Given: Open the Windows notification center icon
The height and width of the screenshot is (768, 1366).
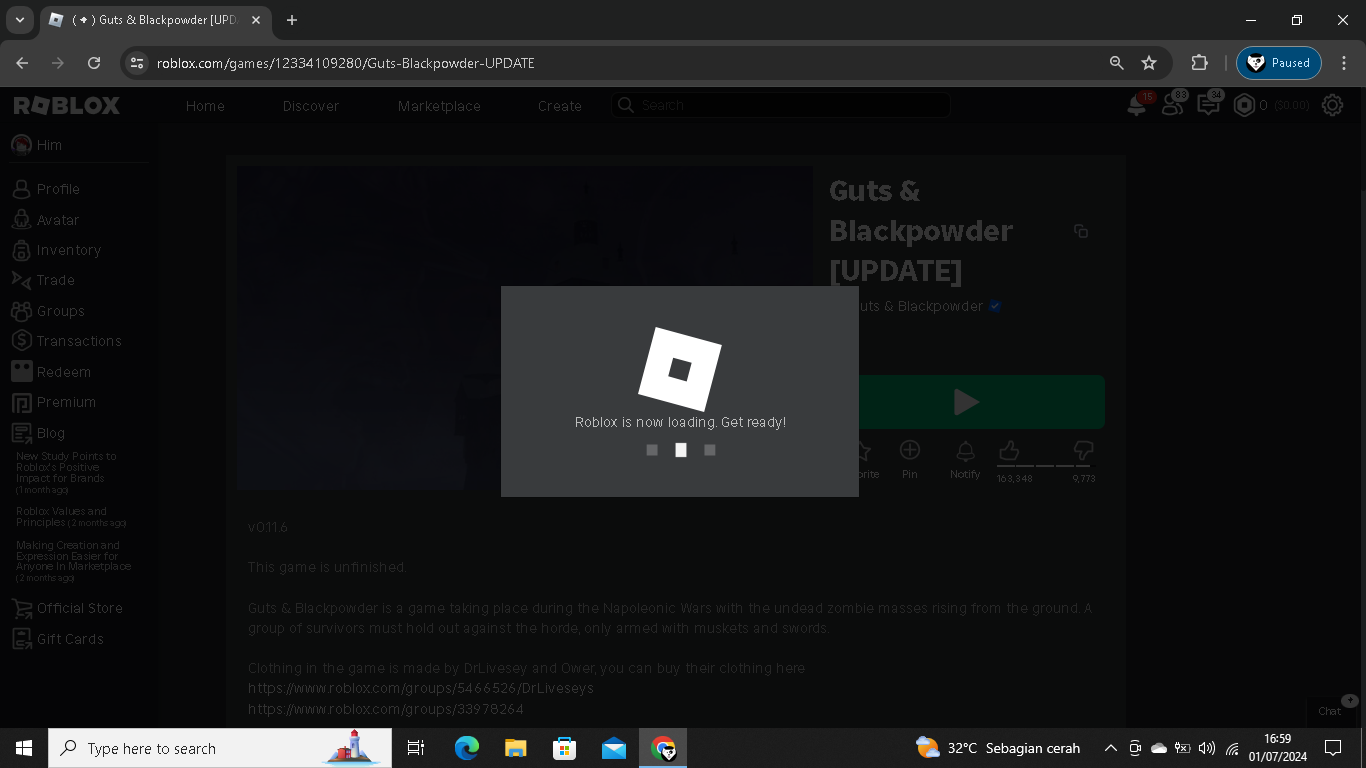Looking at the screenshot, I should pyautogui.click(x=1333, y=748).
